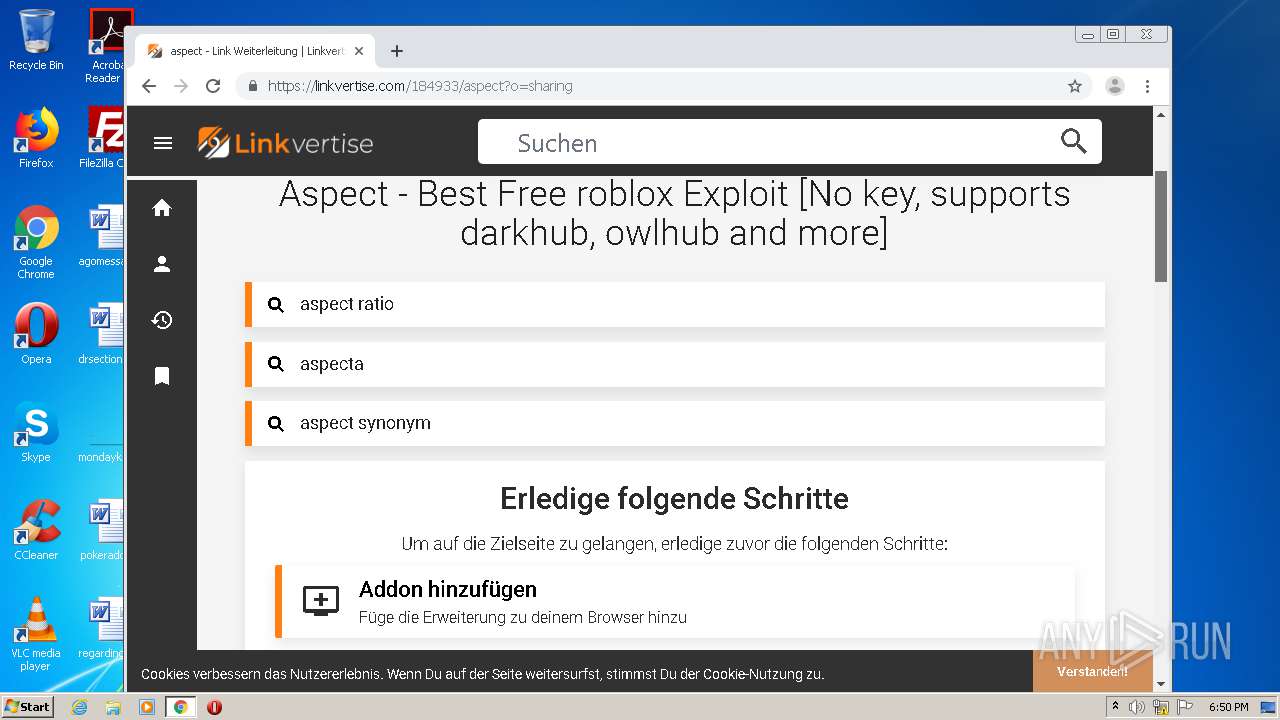Reload the page in Chrome
Image resolution: width=1280 pixels, height=720 pixels.
[213, 86]
